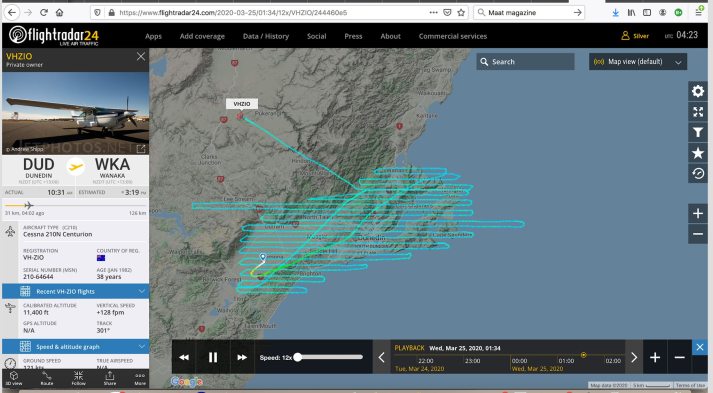The image size is (713, 393).
Task: Open aircraft photo in new window icon
Action: (141, 149)
